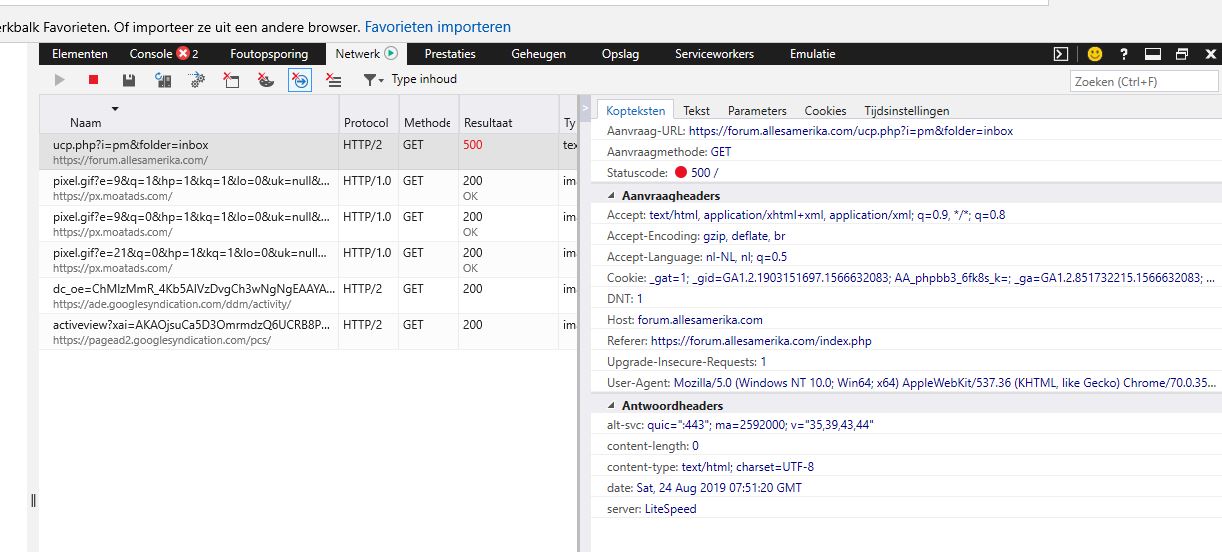Open the change proxy settings icon
1222x552 pixels.
[x=197, y=80]
